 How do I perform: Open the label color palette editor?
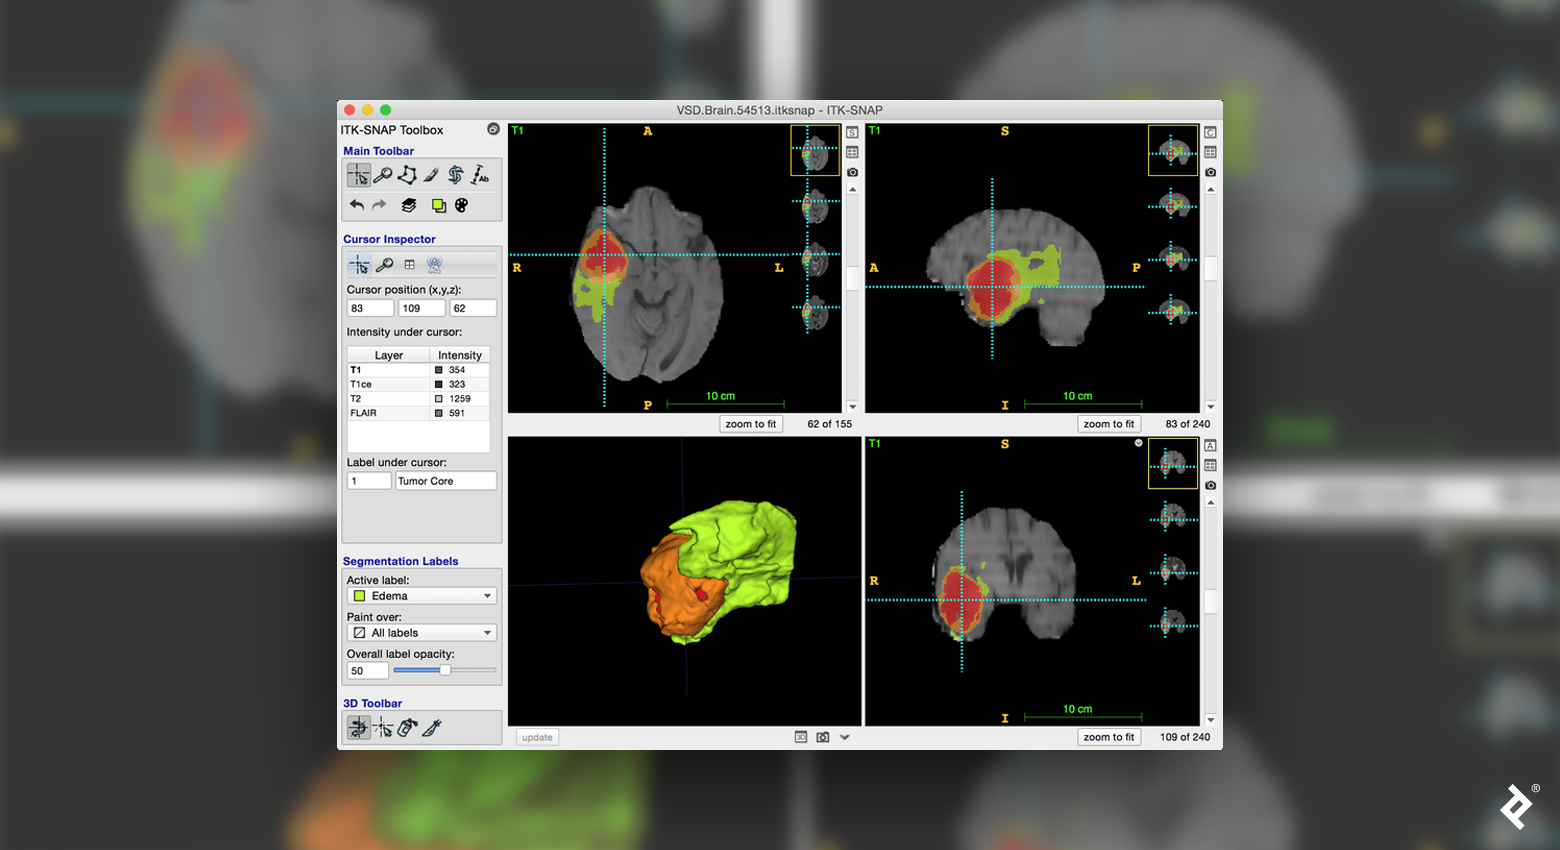point(462,205)
